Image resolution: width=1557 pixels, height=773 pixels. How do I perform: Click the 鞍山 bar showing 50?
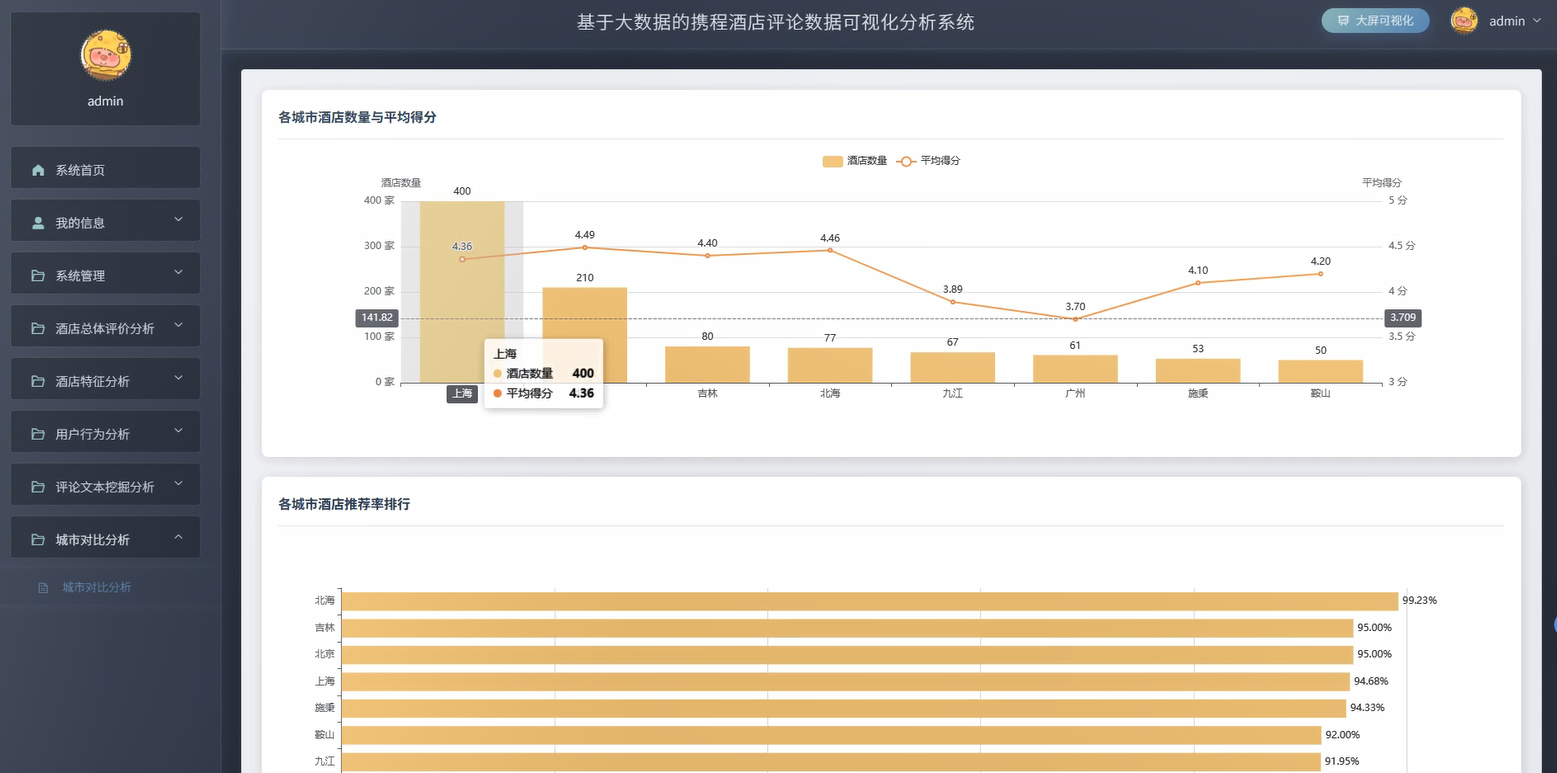click(1321, 372)
